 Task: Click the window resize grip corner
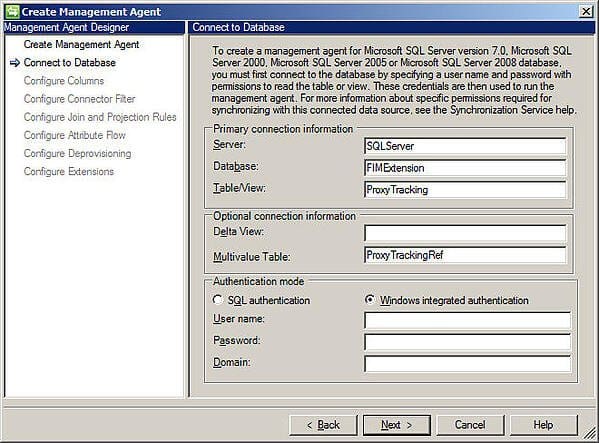[x=590, y=434]
